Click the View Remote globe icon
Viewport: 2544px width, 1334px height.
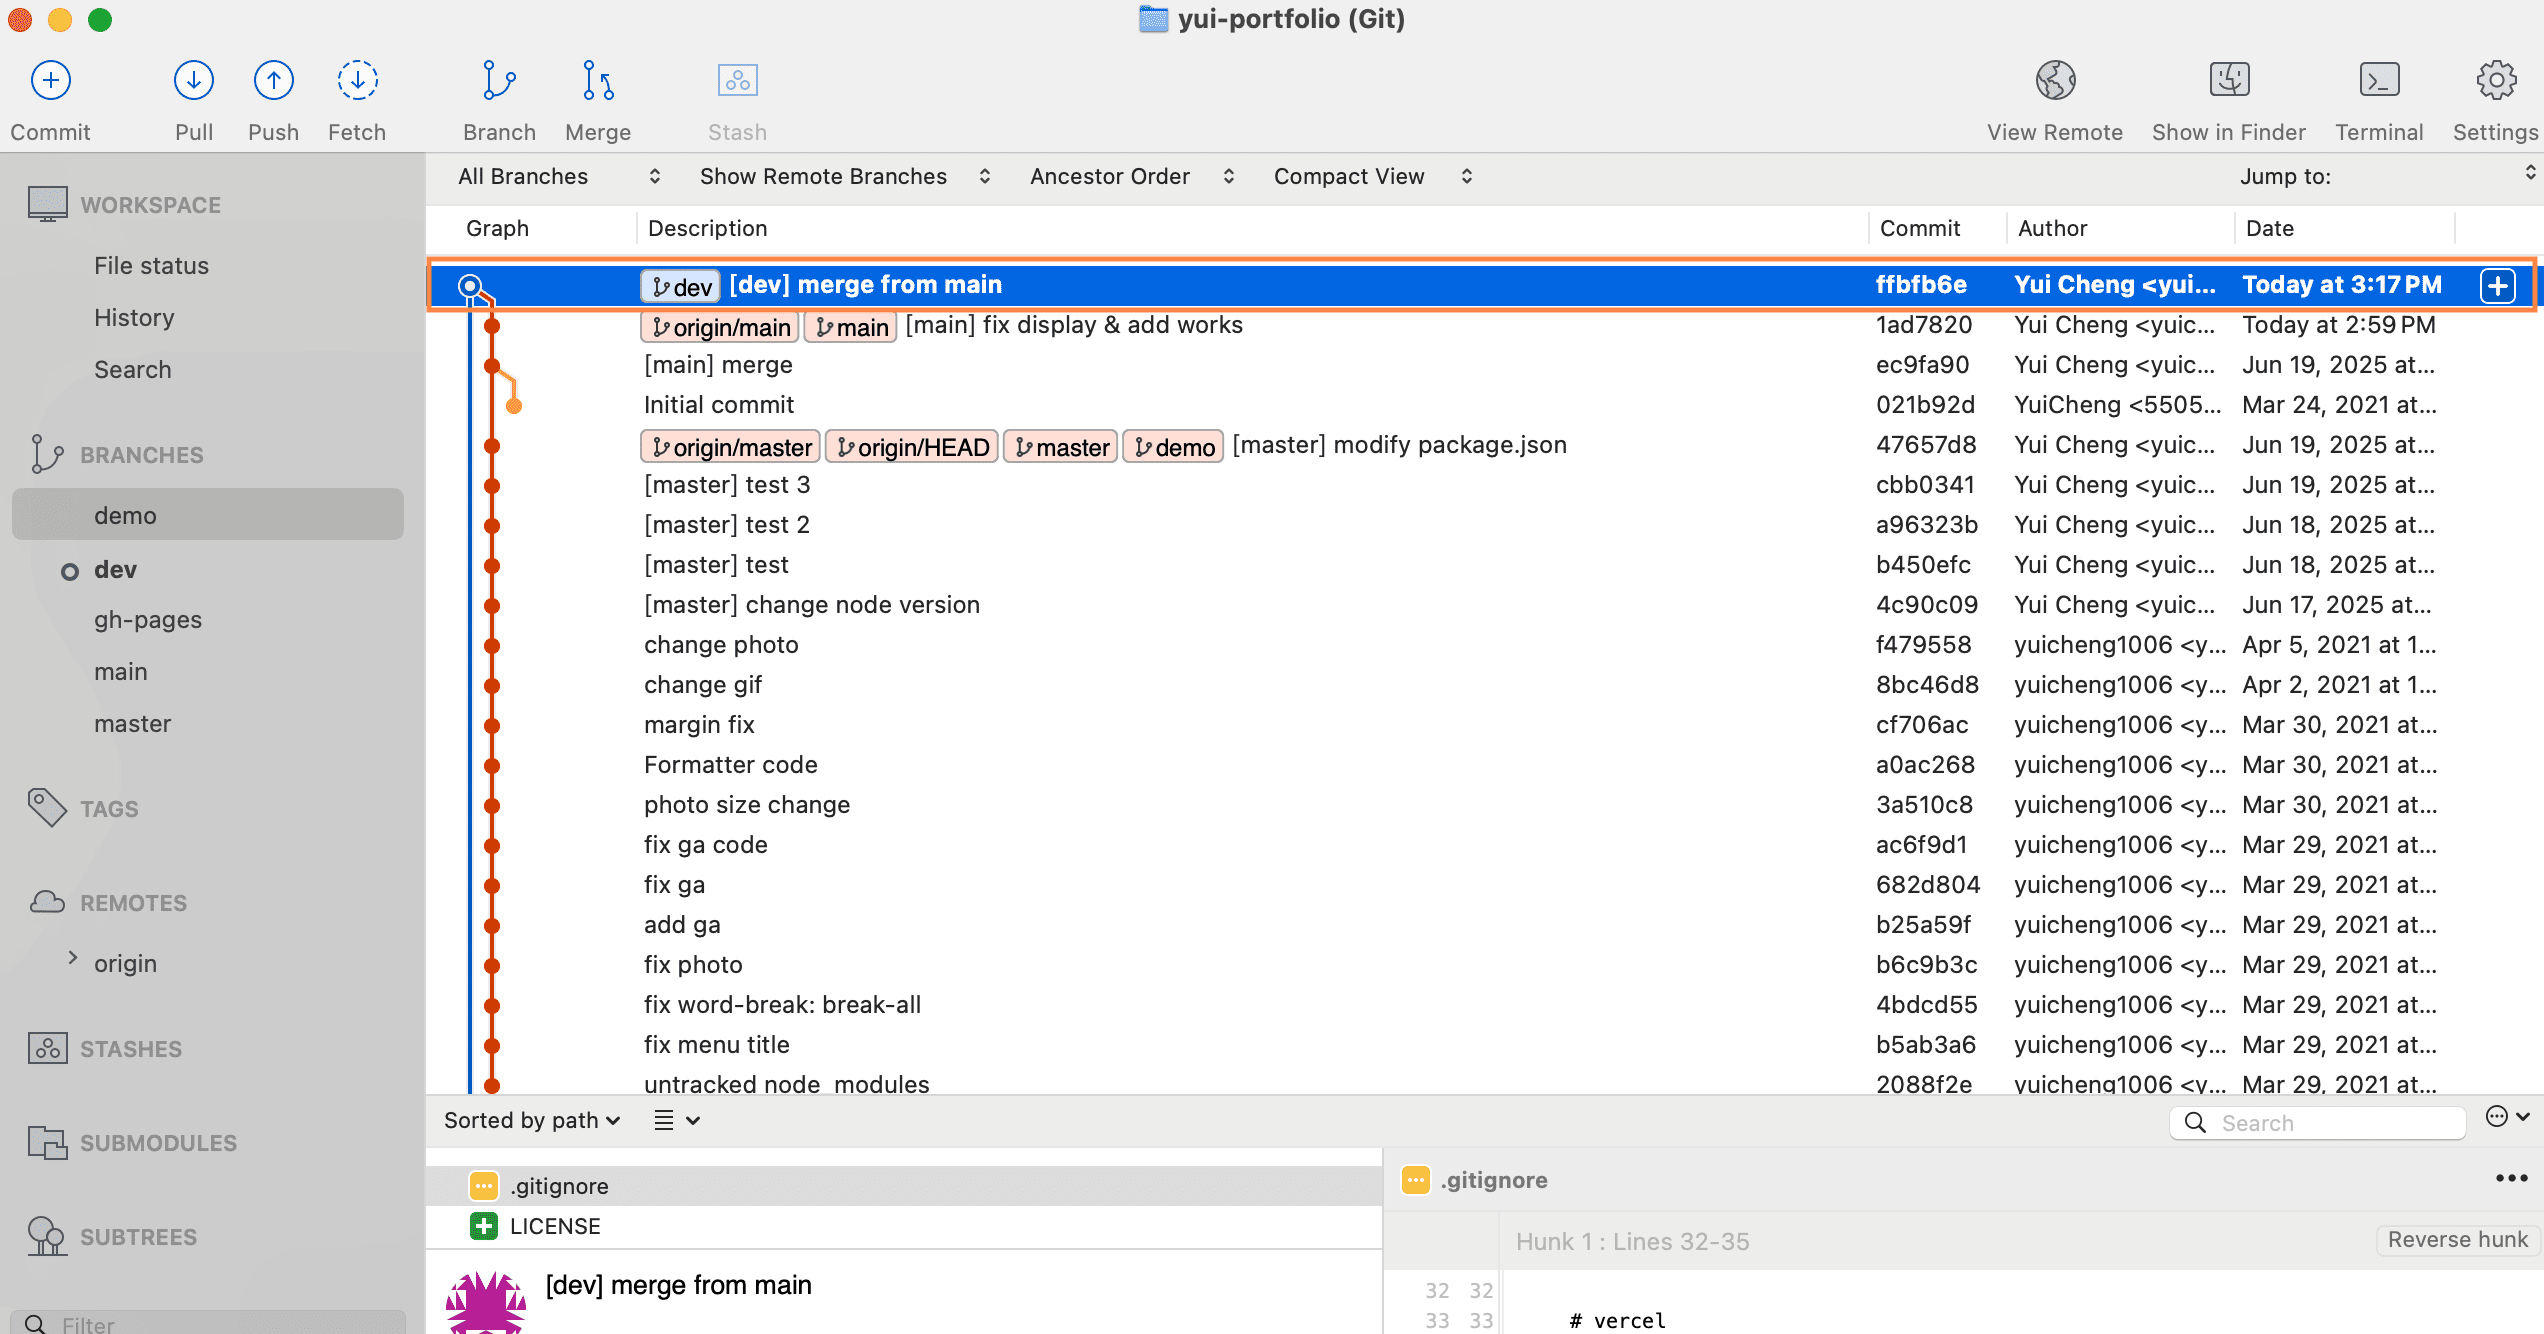point(2054,81)
